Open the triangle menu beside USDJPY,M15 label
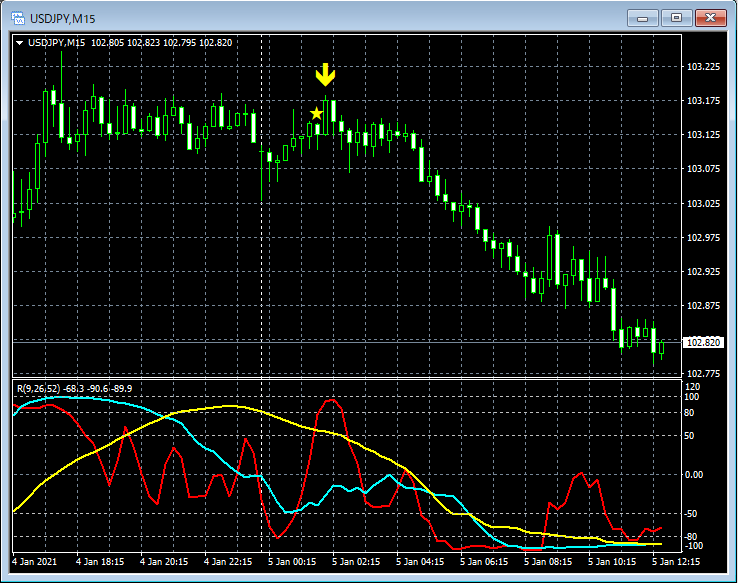This screenshot has width=738, height=583. coord(19,42)
